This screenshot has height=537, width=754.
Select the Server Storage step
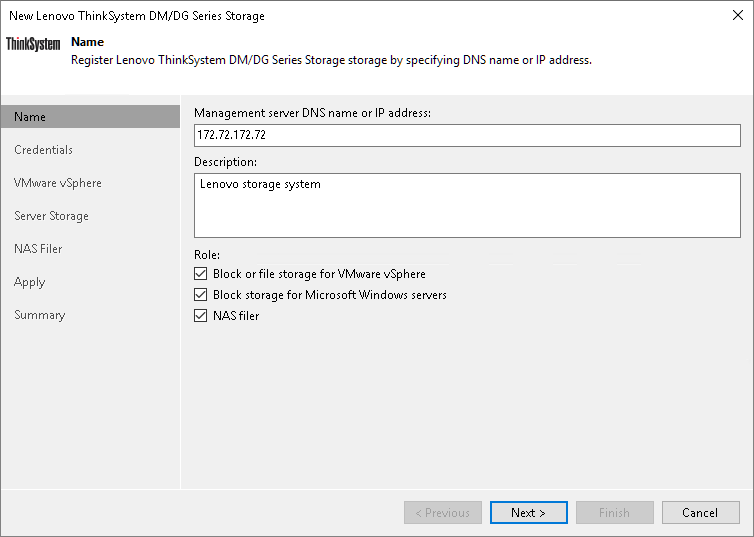[51, 216]
